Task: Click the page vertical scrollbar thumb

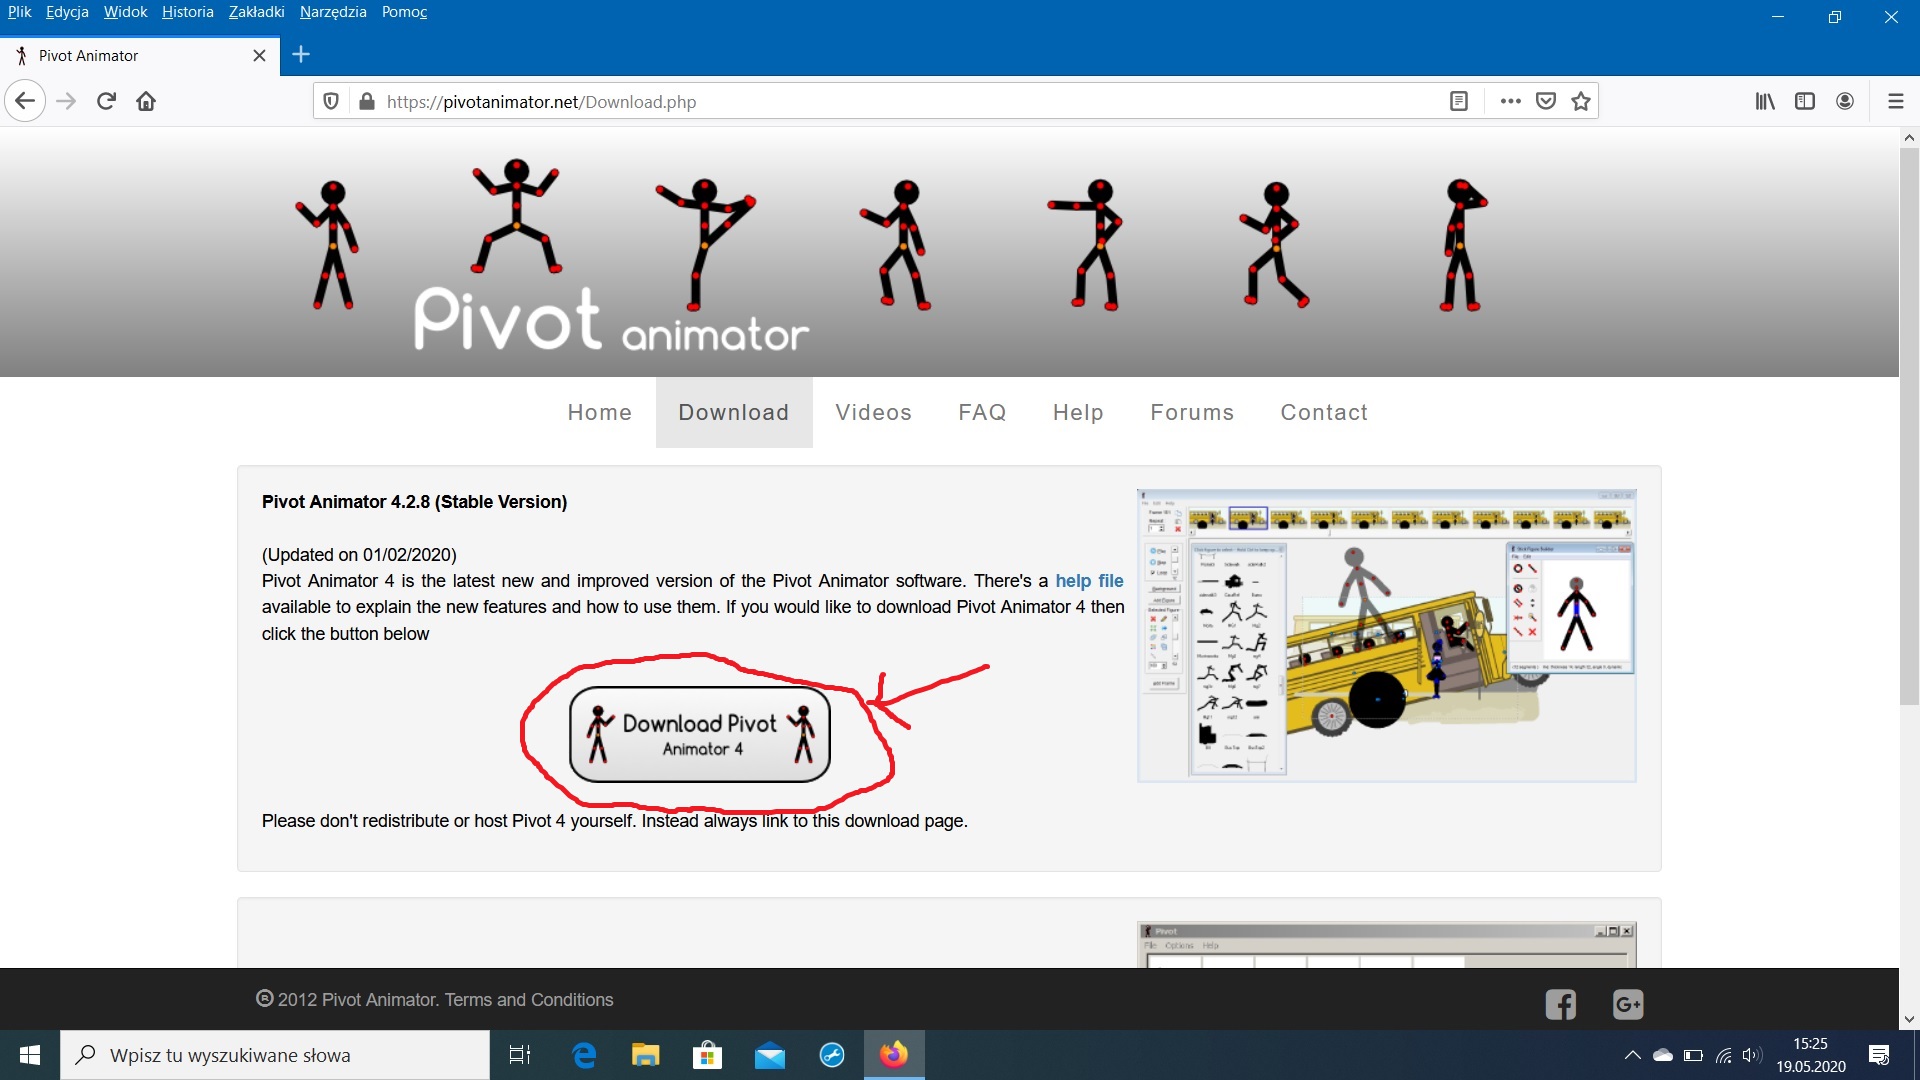Action: coord(1909,425)
